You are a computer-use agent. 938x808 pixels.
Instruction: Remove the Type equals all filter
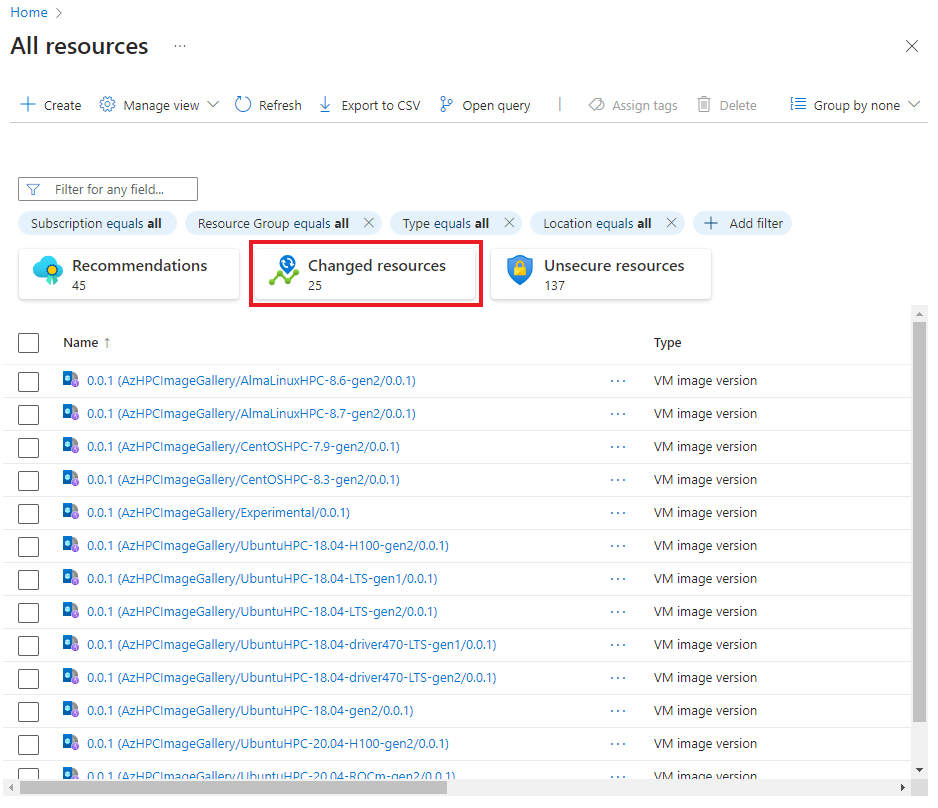tap(509, 222)
